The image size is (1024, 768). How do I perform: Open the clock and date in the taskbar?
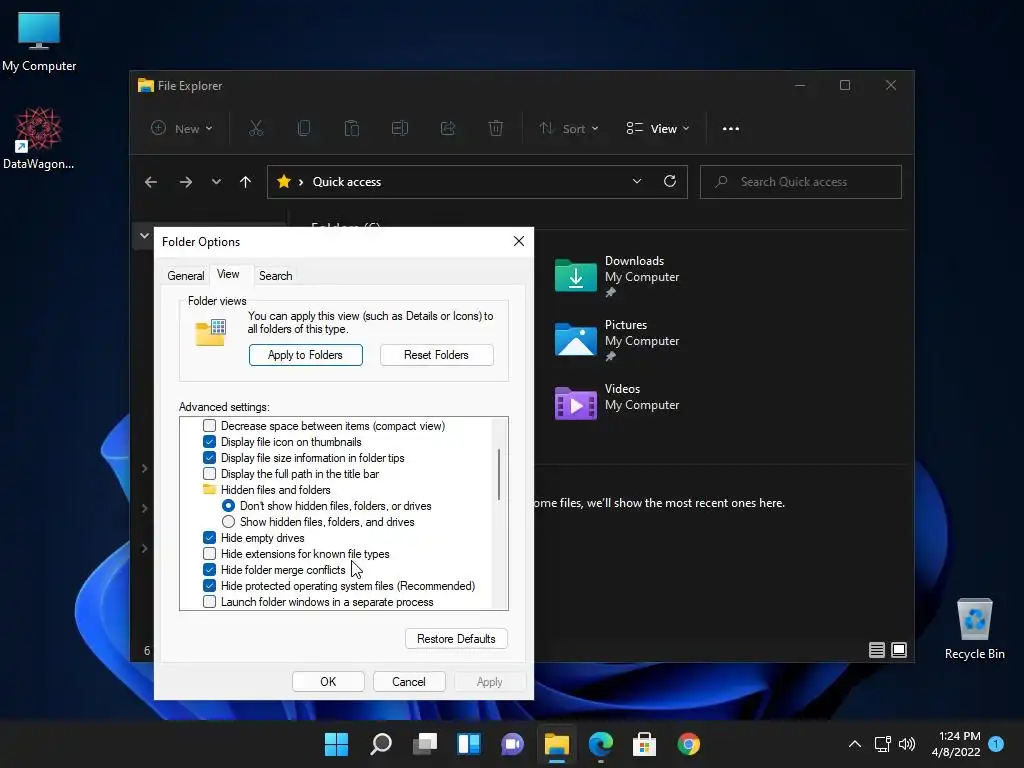click(957, 744)
